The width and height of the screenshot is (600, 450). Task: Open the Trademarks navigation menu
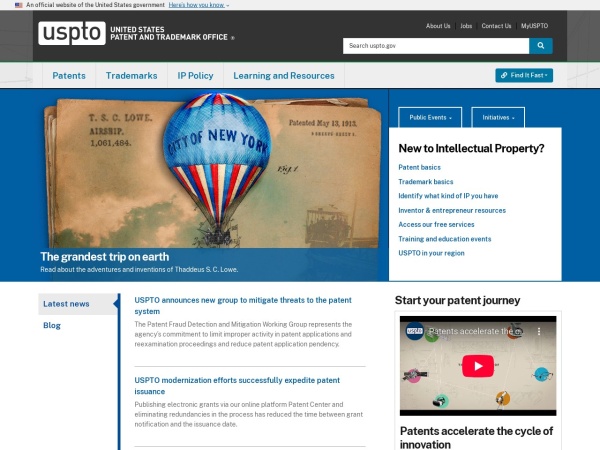tap(131, 75)
